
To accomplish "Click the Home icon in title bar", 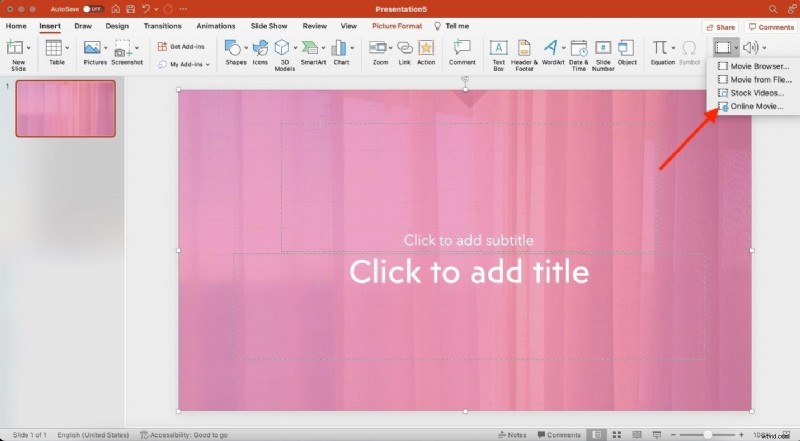I will click(116, 9).
